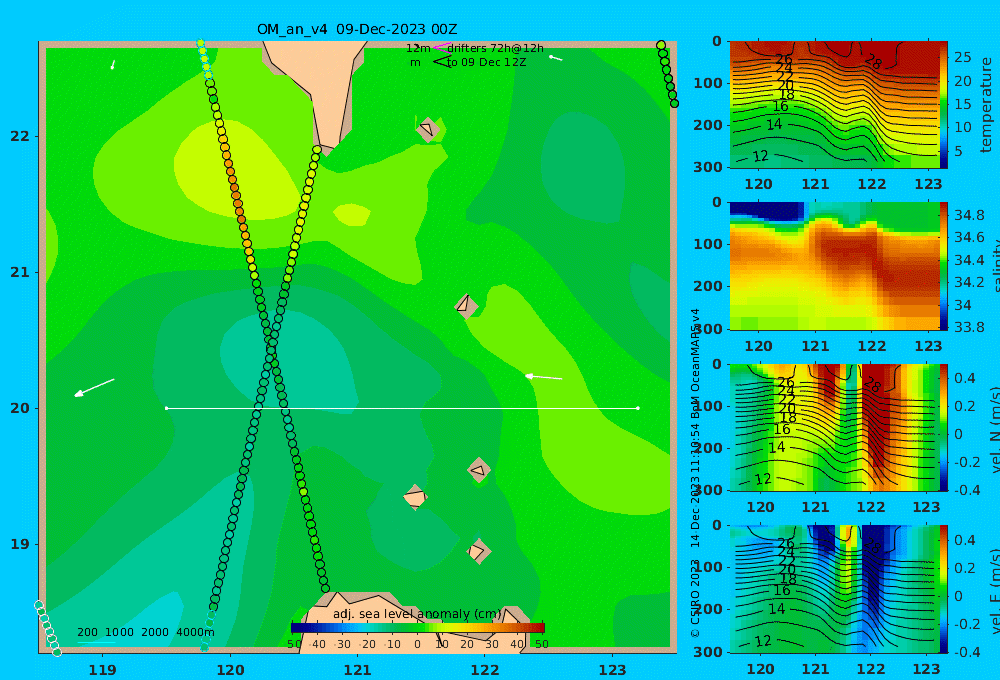The width and height of the screenshot is (1000, 680).
Task: Click the depth legend '200 1000 2000 4000m'
Action: coord(145,632)
